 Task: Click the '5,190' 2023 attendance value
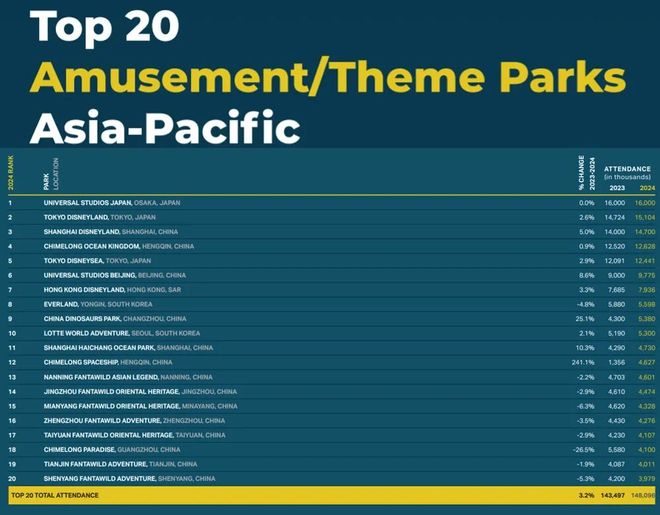tap(617, 333)
